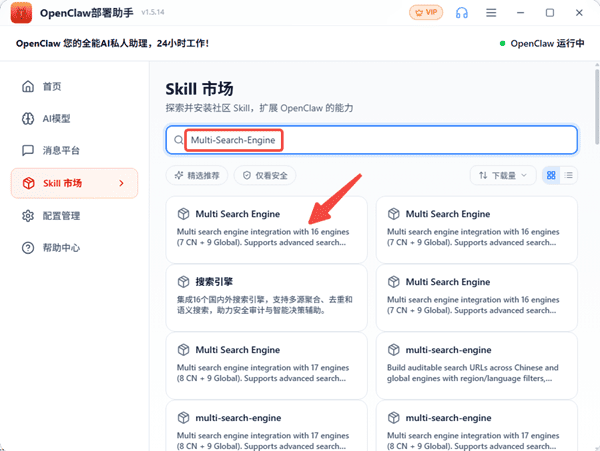This screenshot has height=451, width=600.
Task: Switch to list view layout
Action: (x=569, y=176)
